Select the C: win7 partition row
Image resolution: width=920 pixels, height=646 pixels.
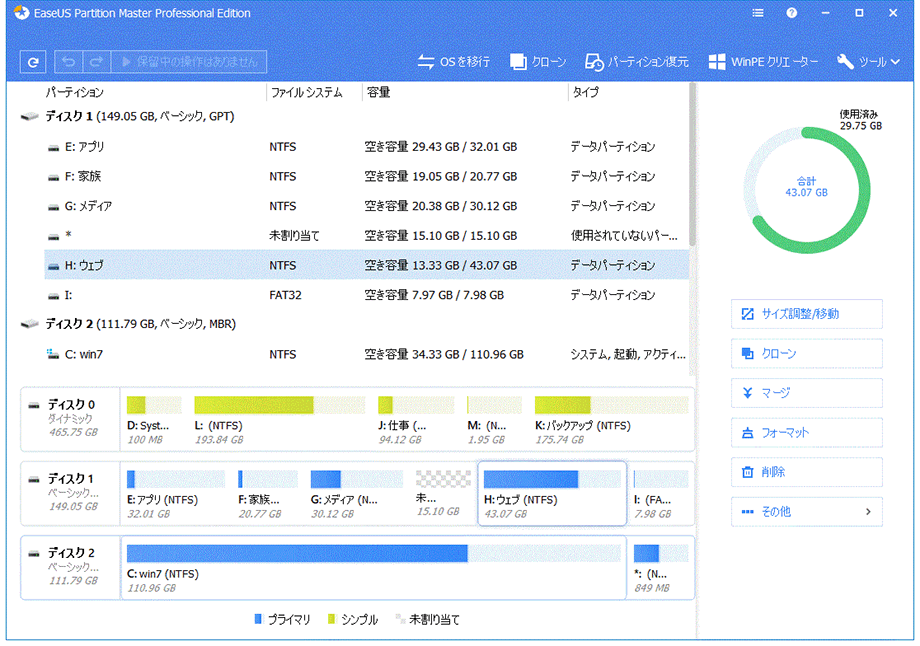click(x=366, y=354)
